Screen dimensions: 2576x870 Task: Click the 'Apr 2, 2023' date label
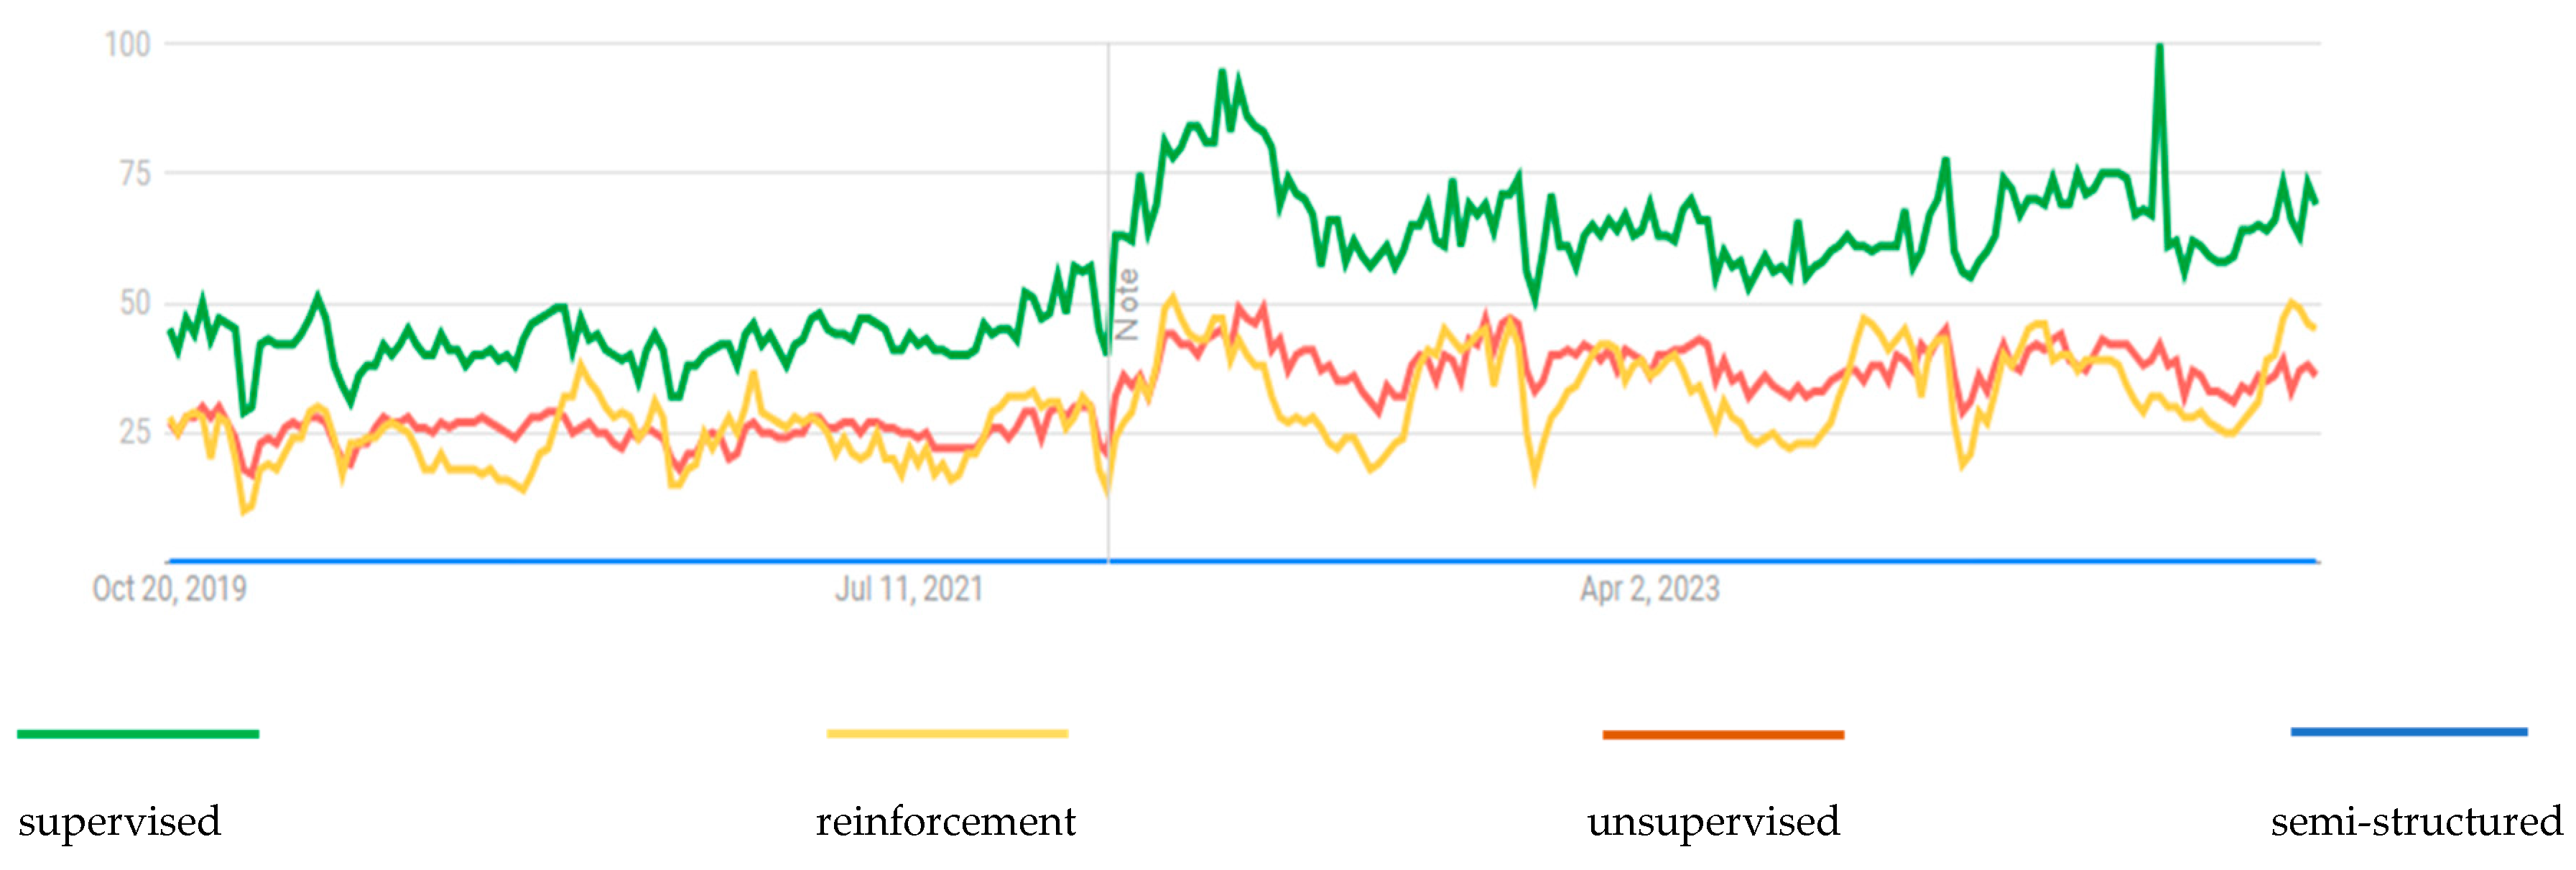(1649, 589)
